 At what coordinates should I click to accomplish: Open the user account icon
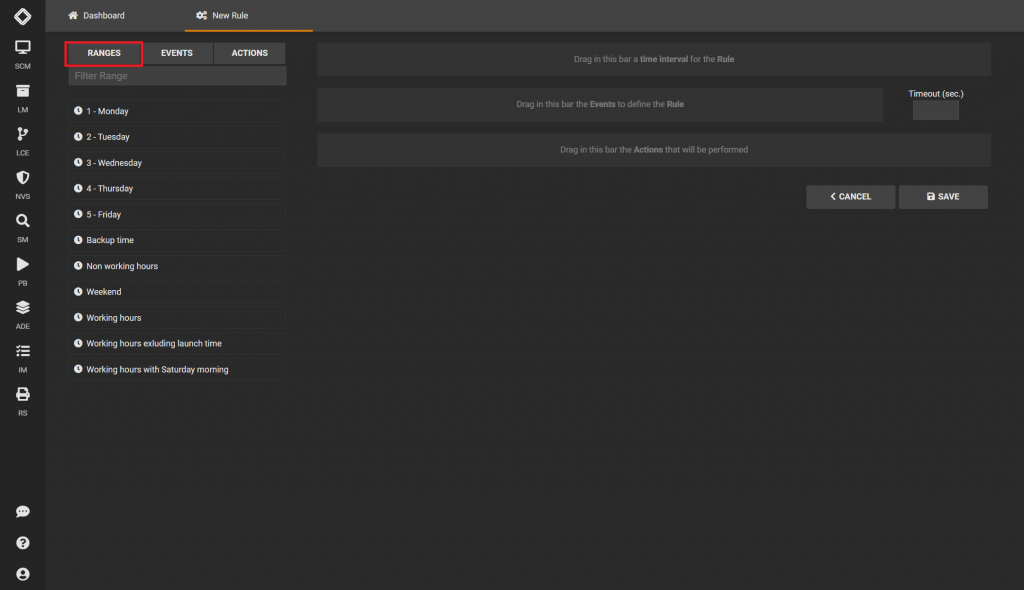coord(22,574)
